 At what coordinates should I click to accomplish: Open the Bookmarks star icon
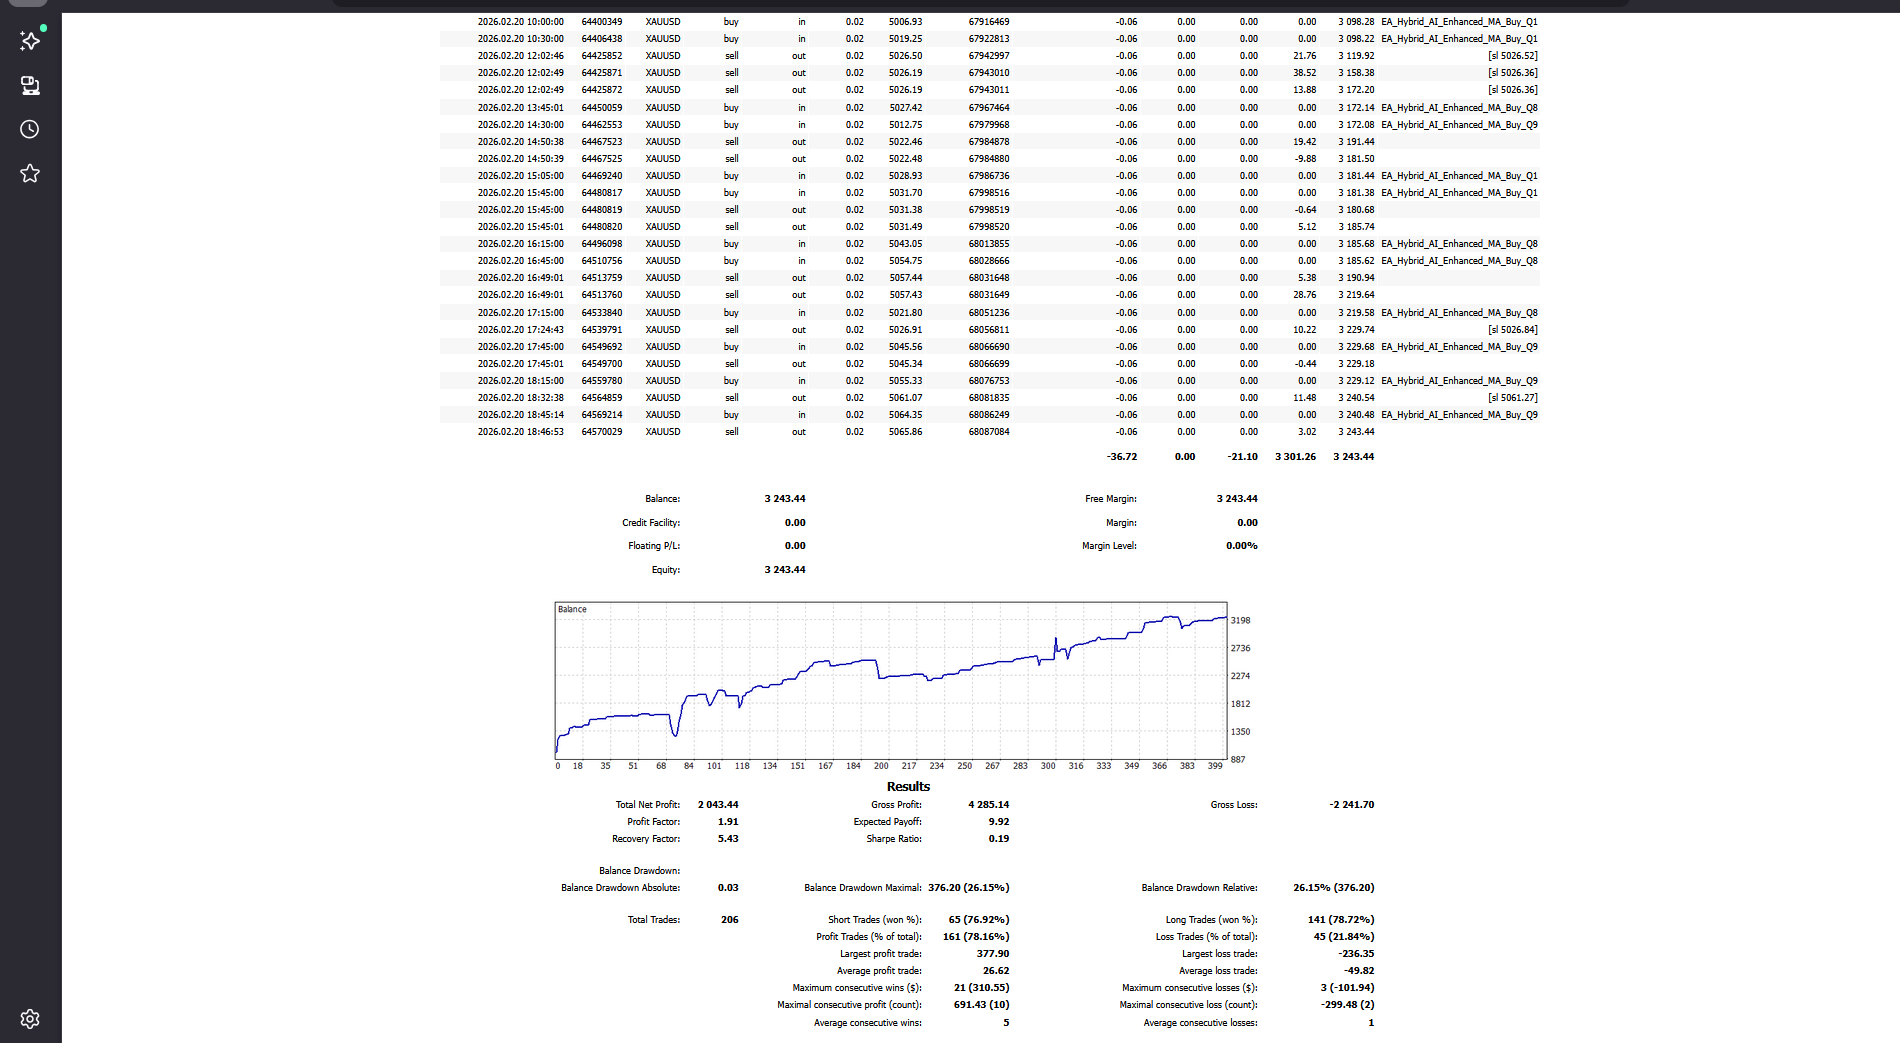30,174
